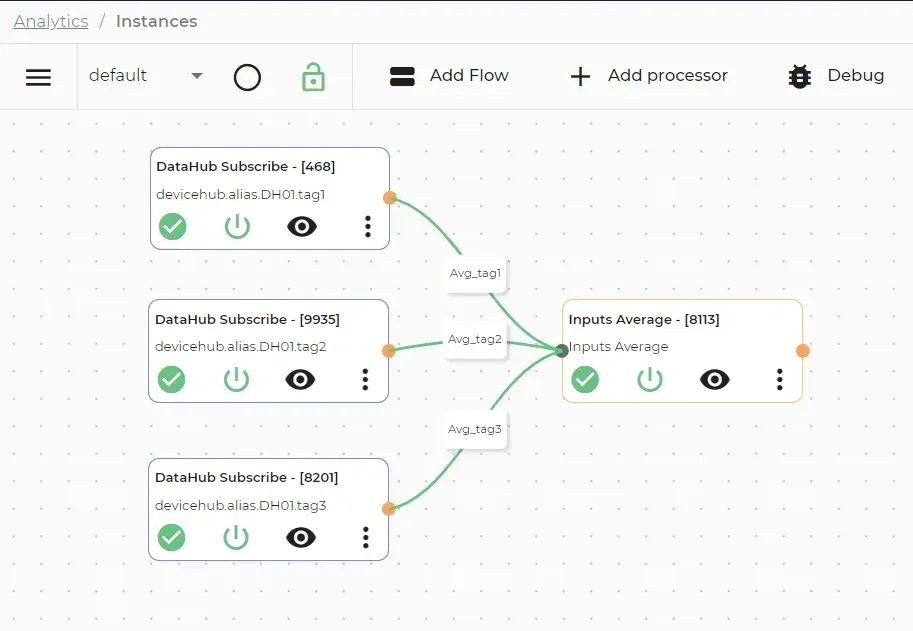Image resolution: width=913 pixels, height=631 pixels.
Task: Click the Instances breadcrumb text
Action: tap(157, 21)
